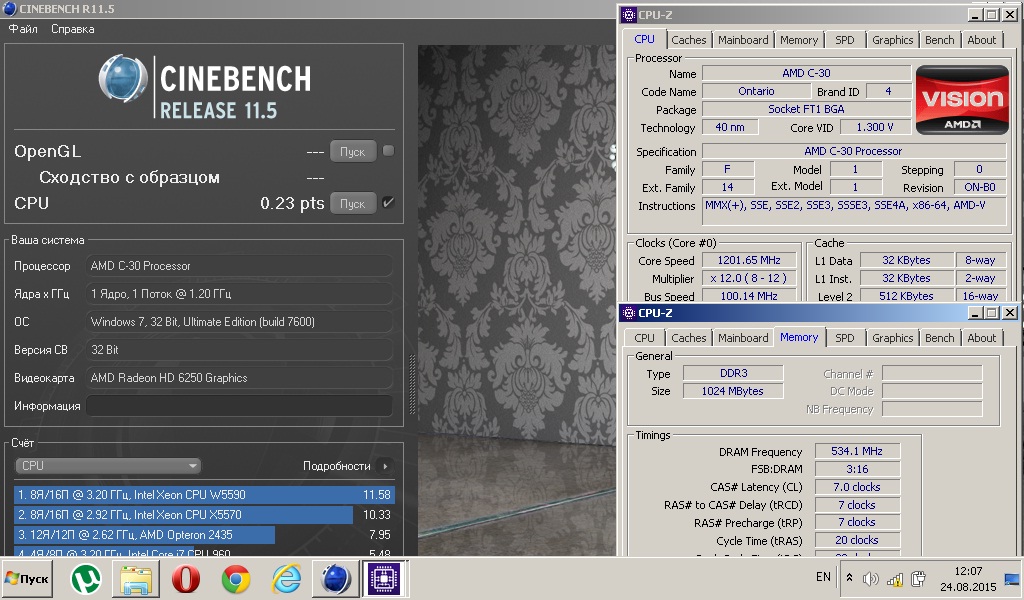The image size is (1024, 600).
Task: Open Mainboard tab in upper CPU-Z
Action: click(x=743, y=40)
